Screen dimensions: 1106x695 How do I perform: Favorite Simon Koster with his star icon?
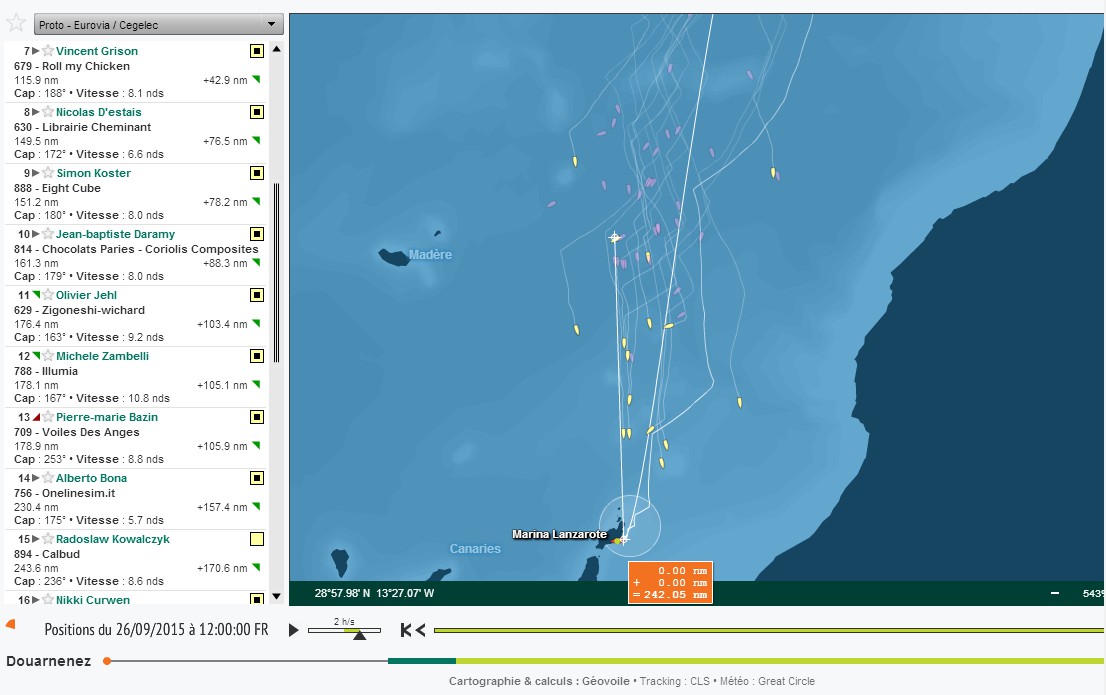48,173
